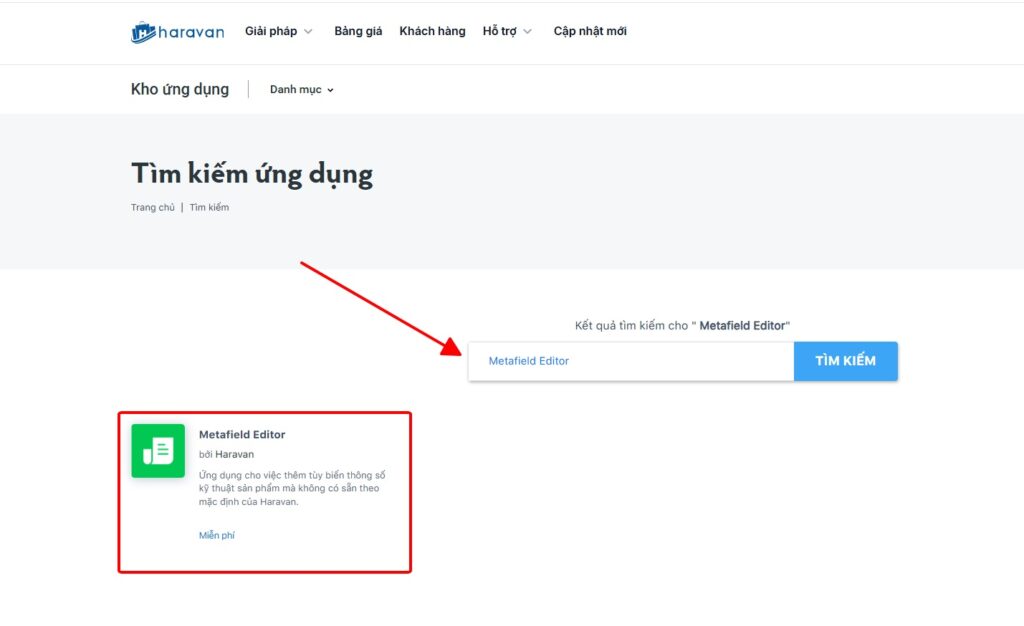The width and height of the screenshot is (1024, 626).
Task: Open the Metafield Editor app title
Action: coord(242,435)
